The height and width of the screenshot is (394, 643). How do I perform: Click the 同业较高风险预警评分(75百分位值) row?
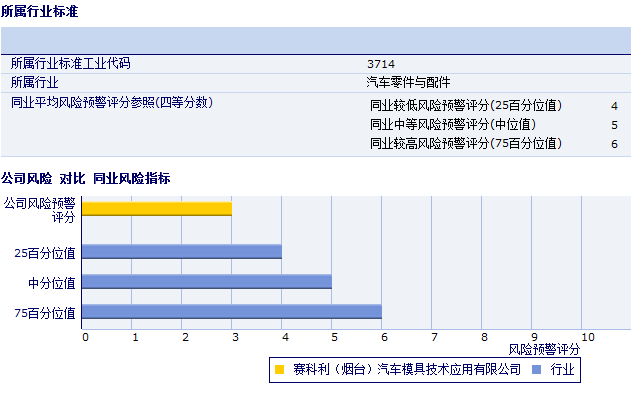pos(494,143)
